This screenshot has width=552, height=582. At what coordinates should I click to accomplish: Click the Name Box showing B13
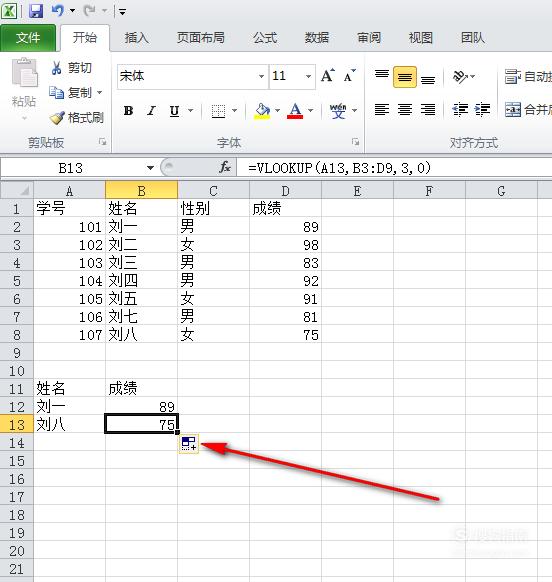[x=71, y=168]
